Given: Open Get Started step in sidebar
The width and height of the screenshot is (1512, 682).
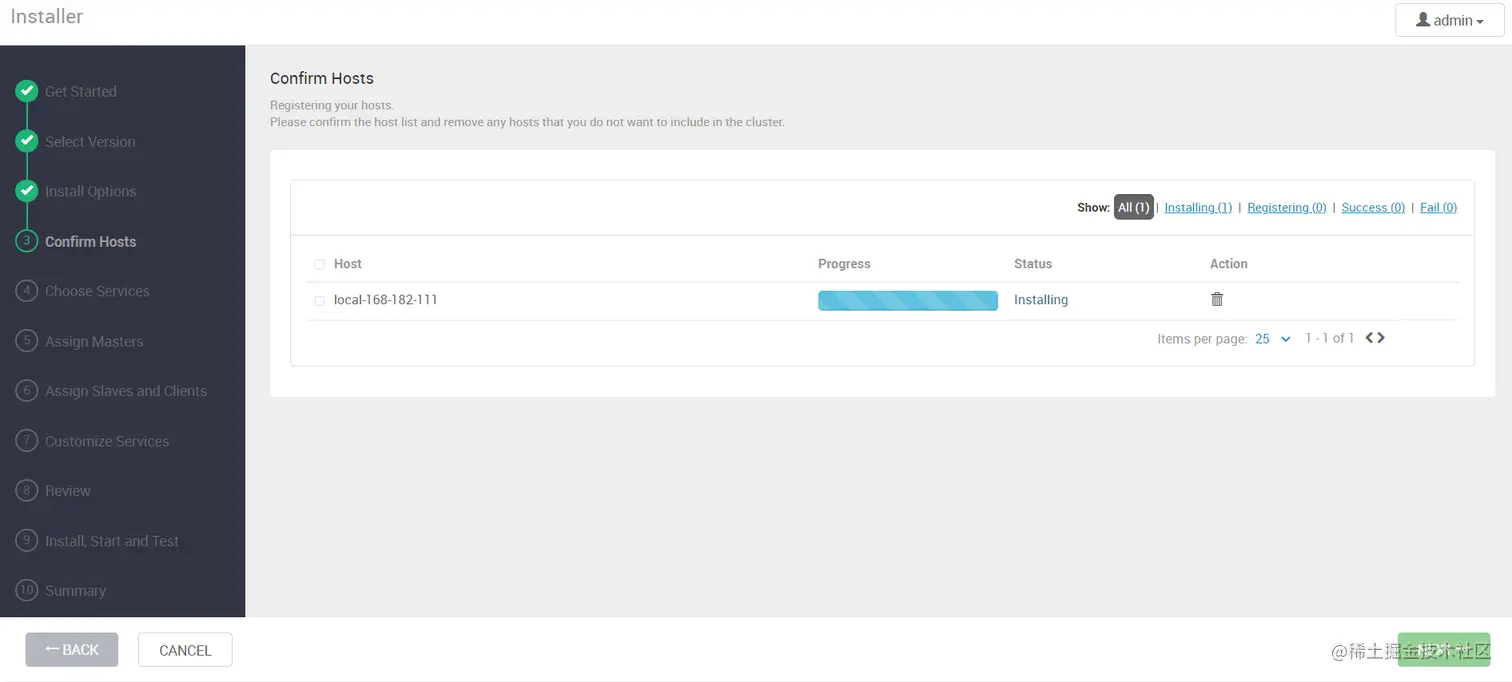Looking at the screenshot, I should (81, 91).
